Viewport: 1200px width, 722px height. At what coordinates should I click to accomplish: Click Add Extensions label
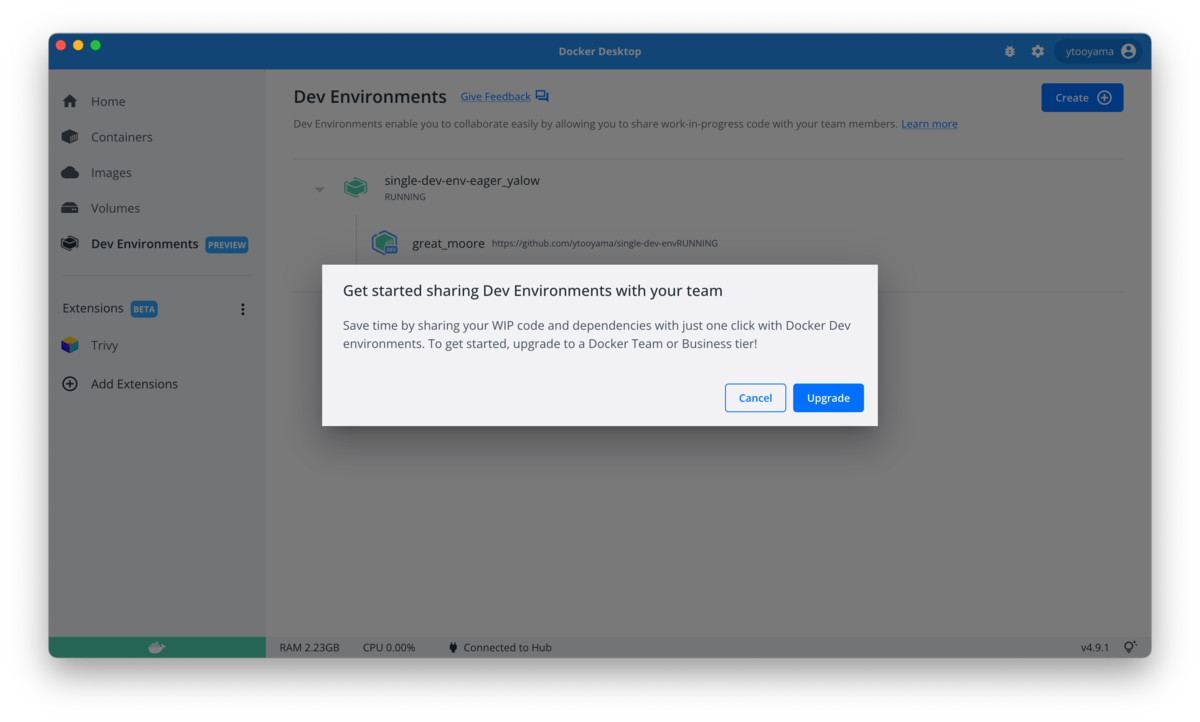(x=134, y=384)
